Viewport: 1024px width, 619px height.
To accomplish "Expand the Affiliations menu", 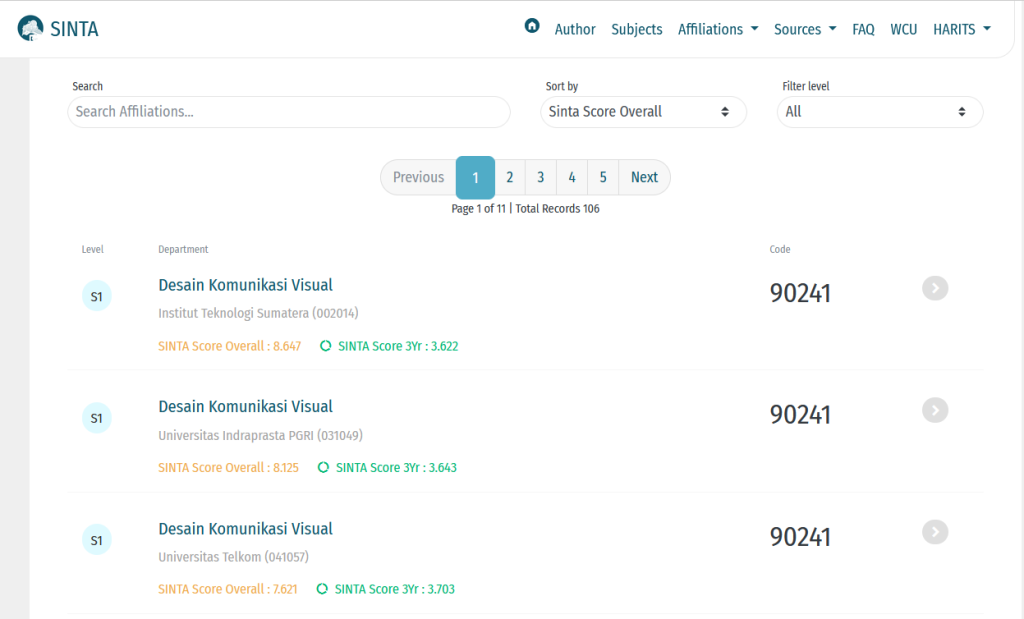I will click(718, 29).
